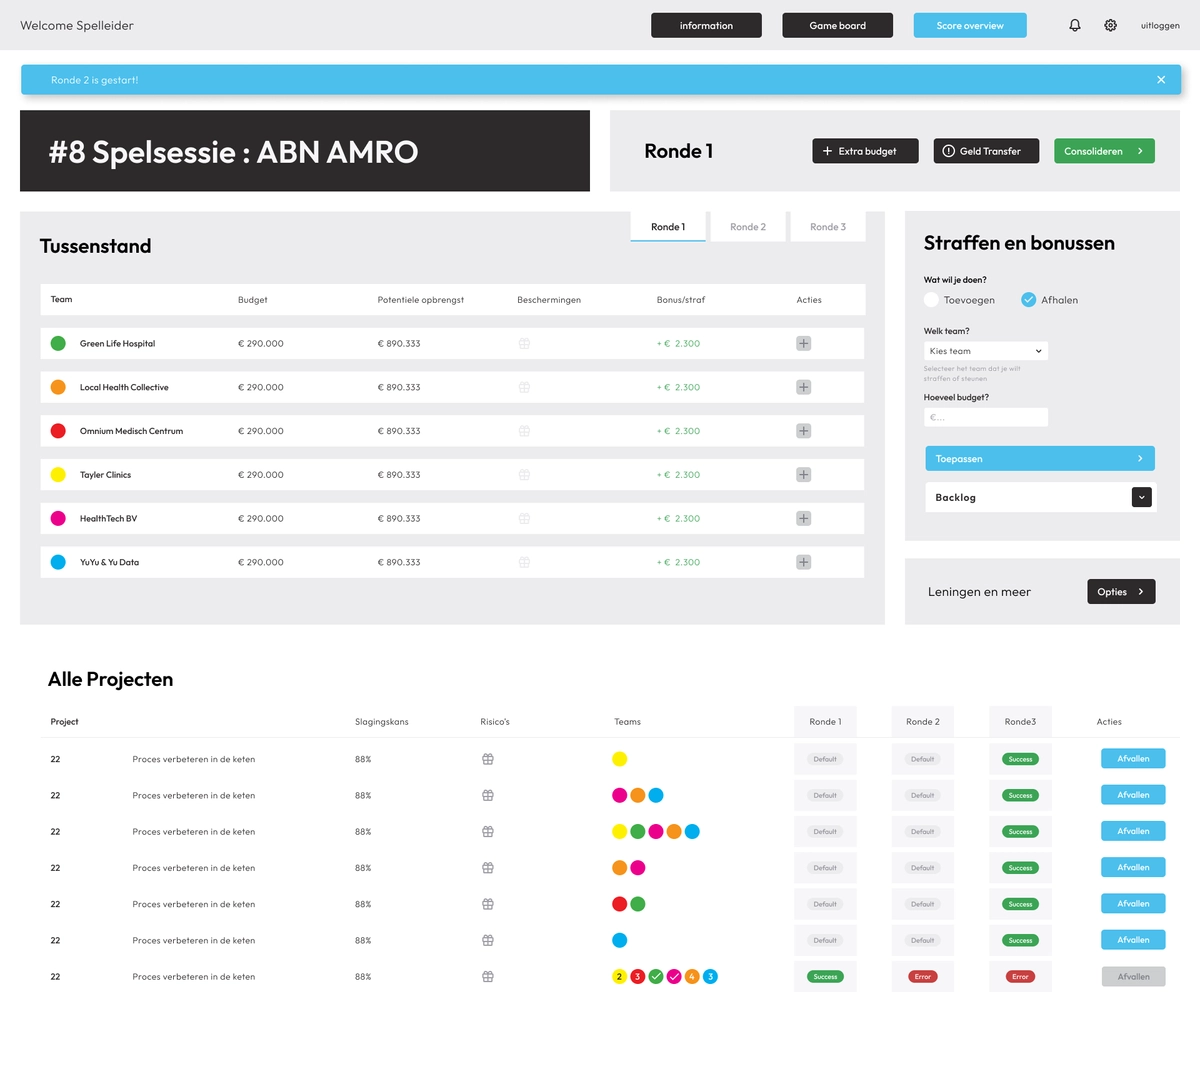Screen dimensions: 1200x1073
Task: Click the green color dot for Green Life Hospital
Action: coord(58,343)
